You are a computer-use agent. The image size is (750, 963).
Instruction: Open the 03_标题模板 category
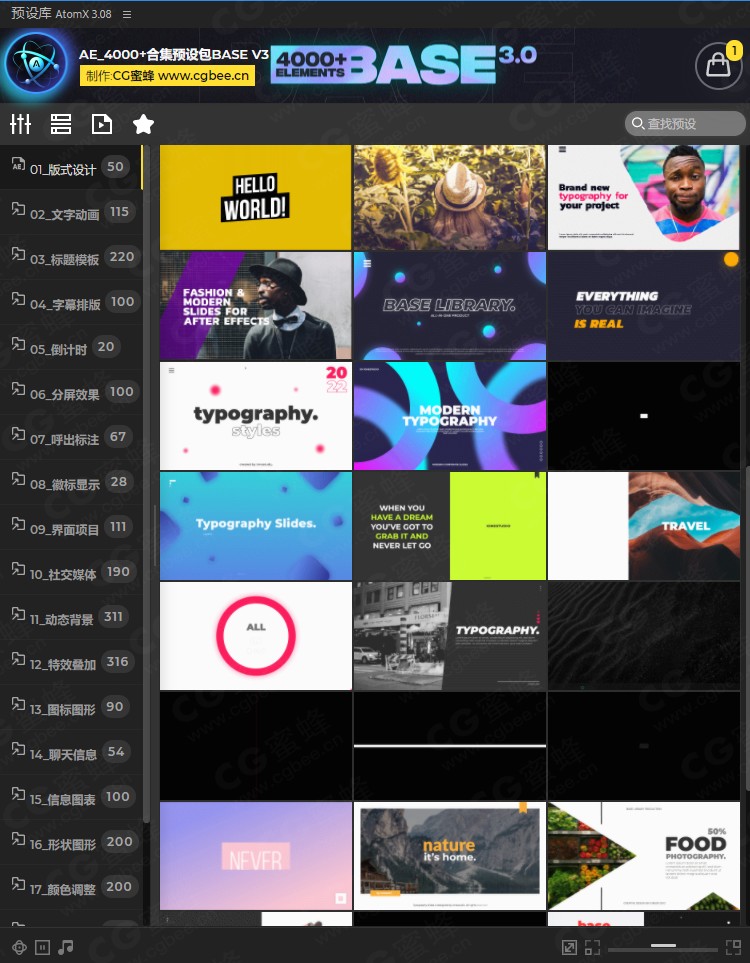(71, 257)
